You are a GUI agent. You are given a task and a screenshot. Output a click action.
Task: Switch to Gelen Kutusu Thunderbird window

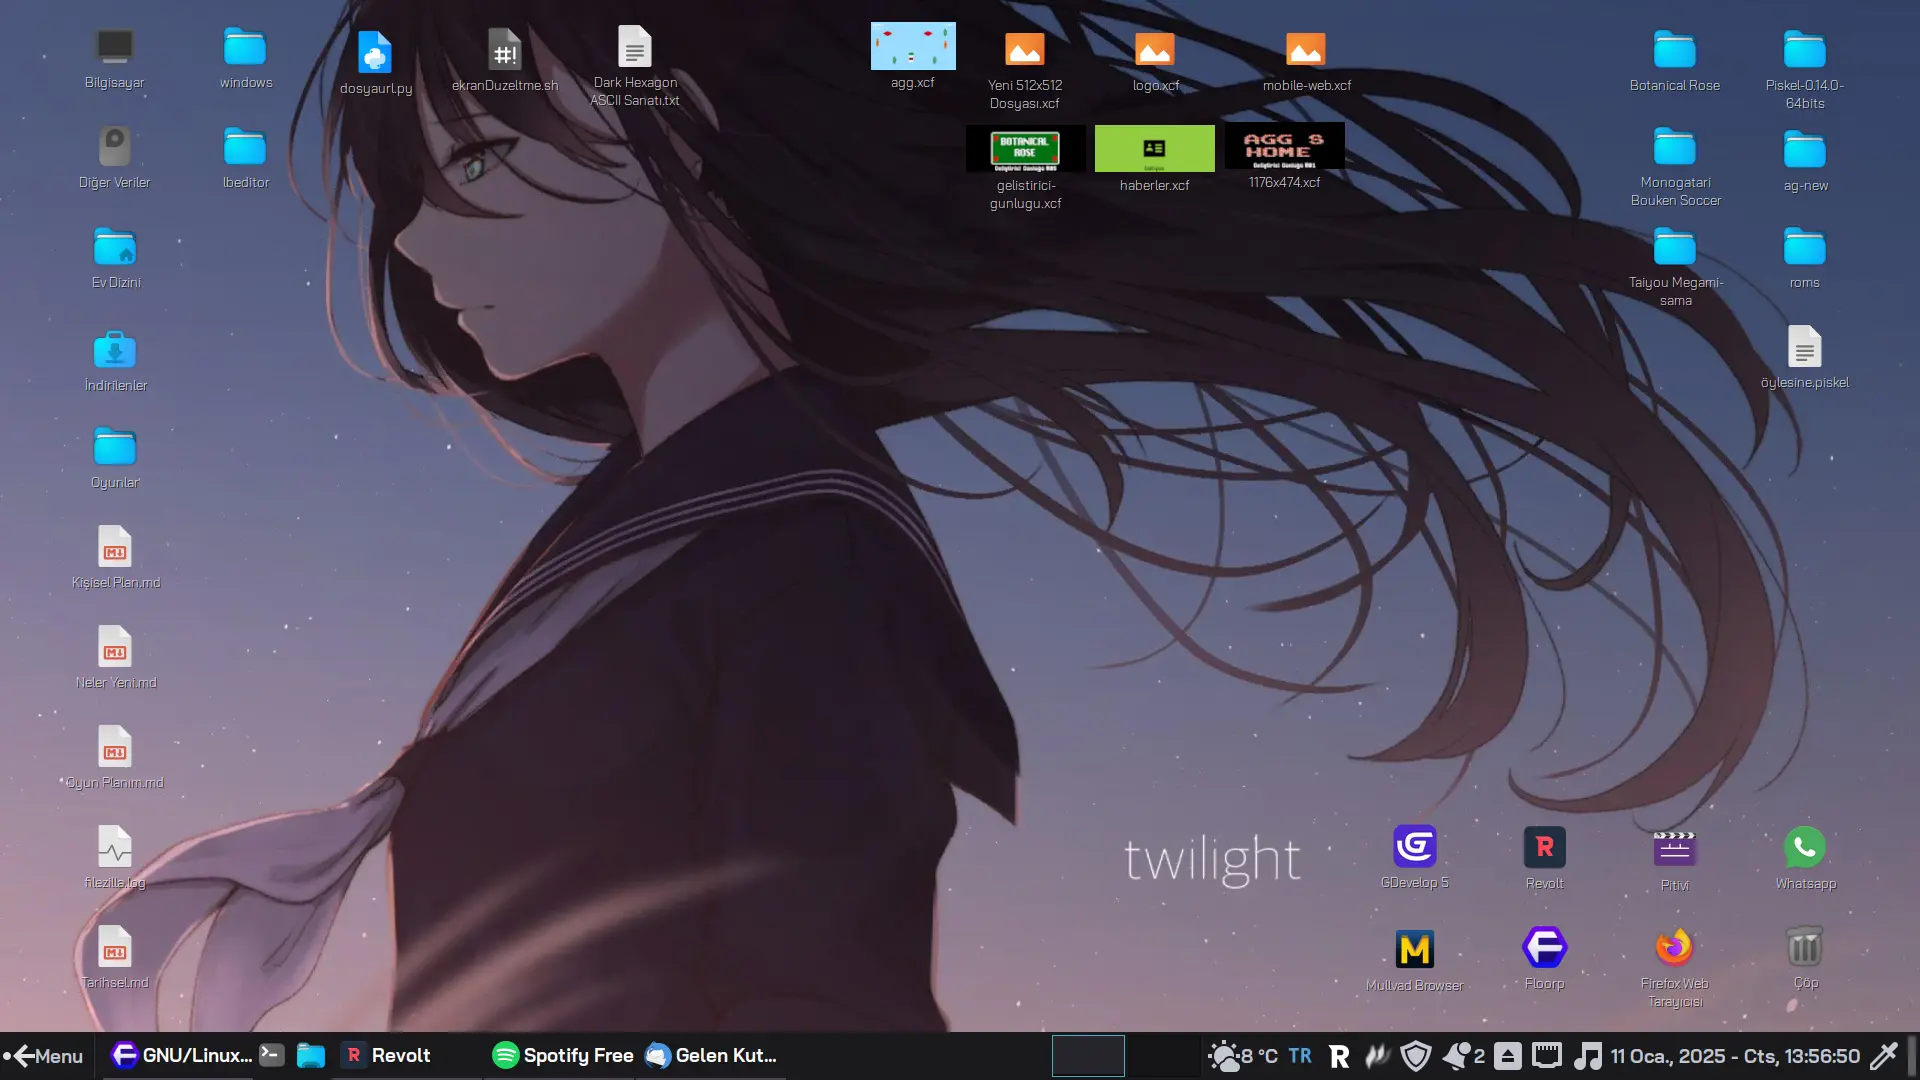711,1056
